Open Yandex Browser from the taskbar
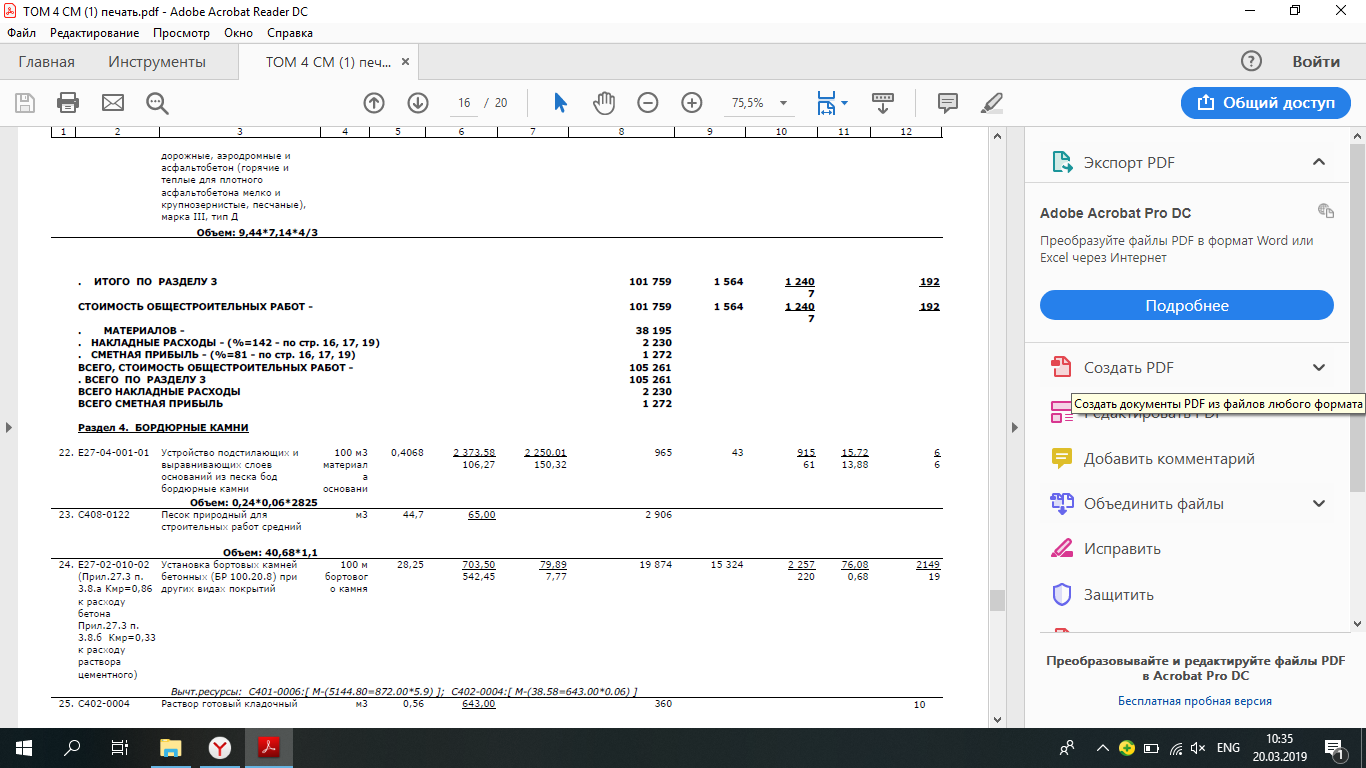This screenshot has height=768, width=1366. click(220, 747)
